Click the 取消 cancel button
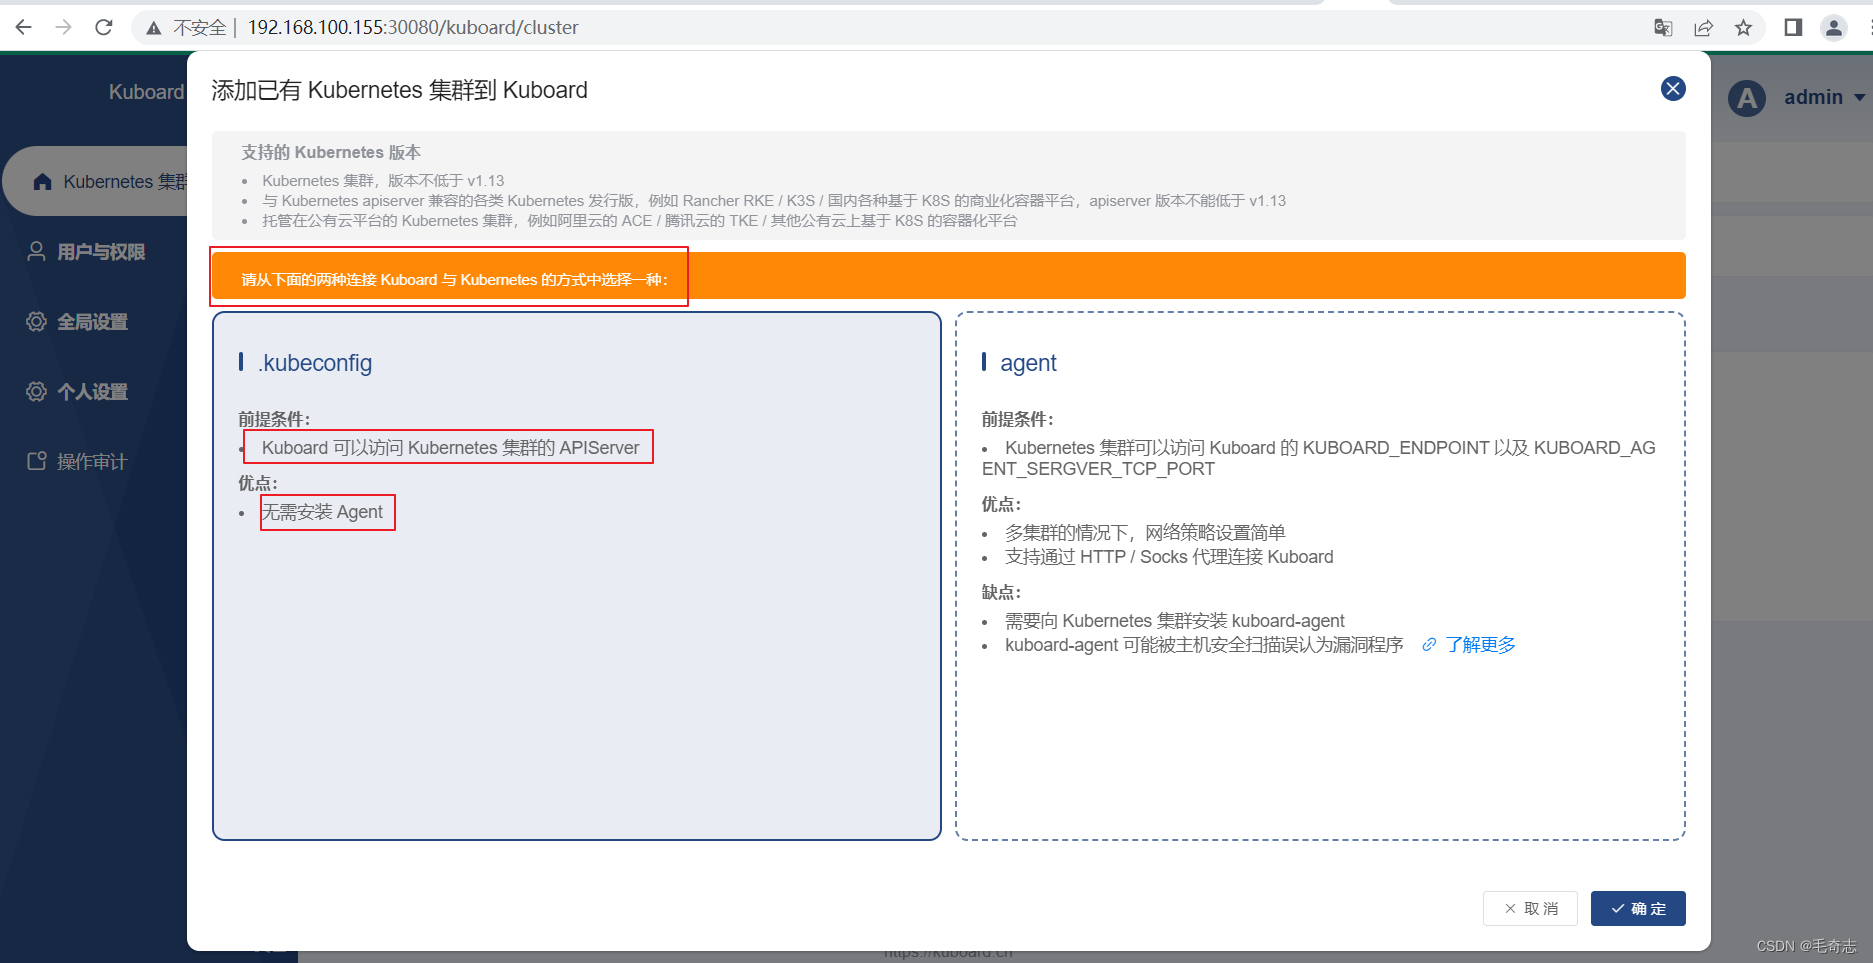1873x963 pixels. 1530,908
